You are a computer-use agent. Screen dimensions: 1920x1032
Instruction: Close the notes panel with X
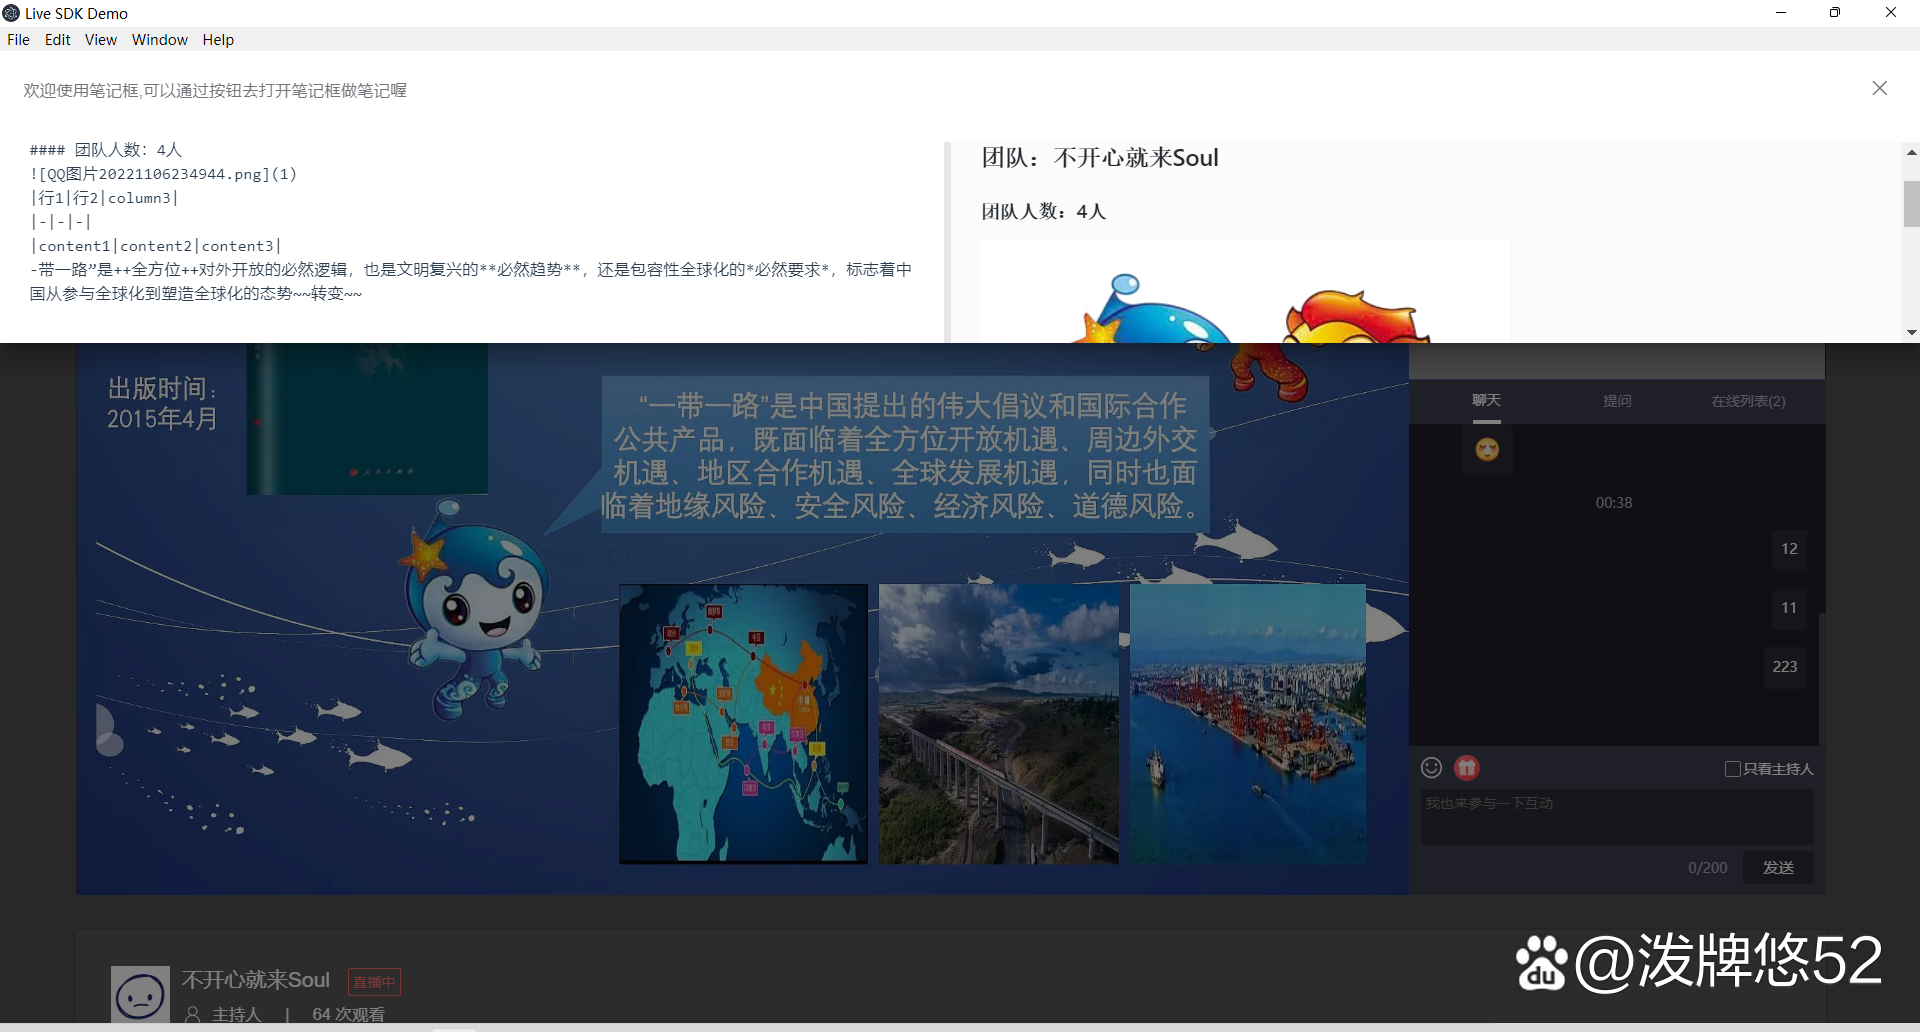1879,89
